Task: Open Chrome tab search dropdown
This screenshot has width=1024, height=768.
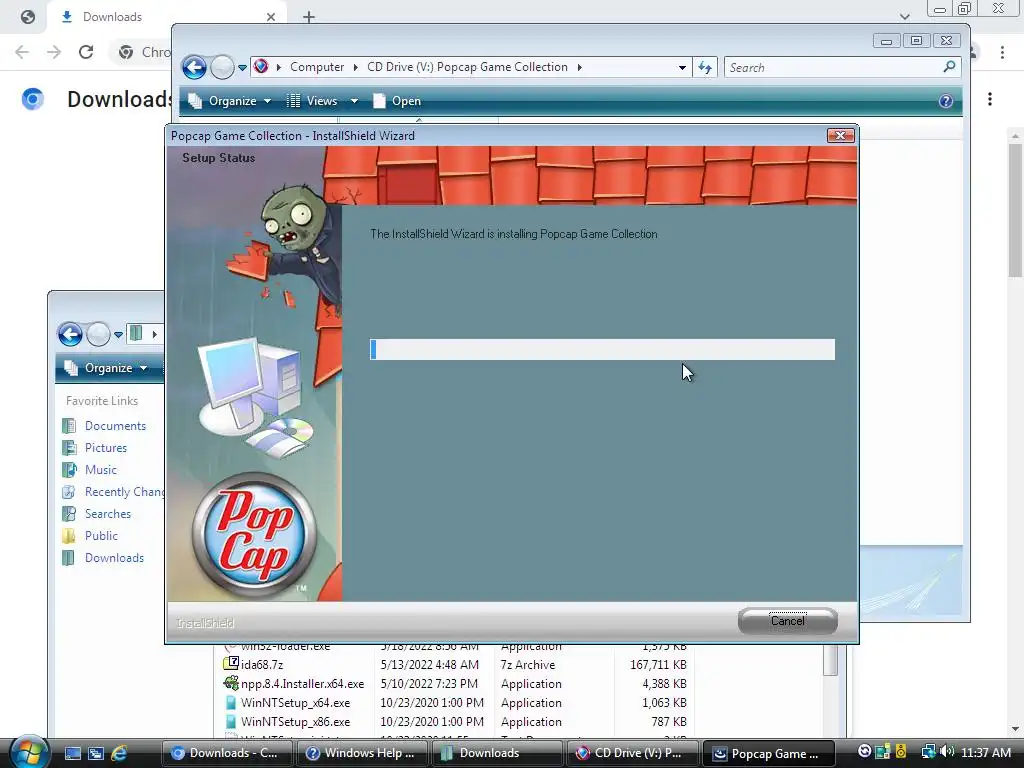Action: (x=904, y=16)
